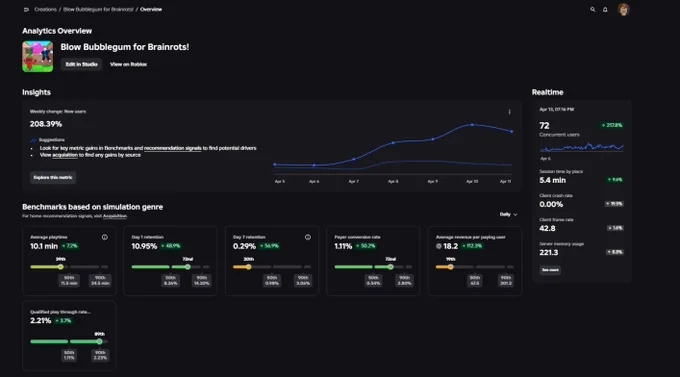Screen dimensions: 680x377
Task: Show the info icon on Average playtime card
Action: click(105, 237)
